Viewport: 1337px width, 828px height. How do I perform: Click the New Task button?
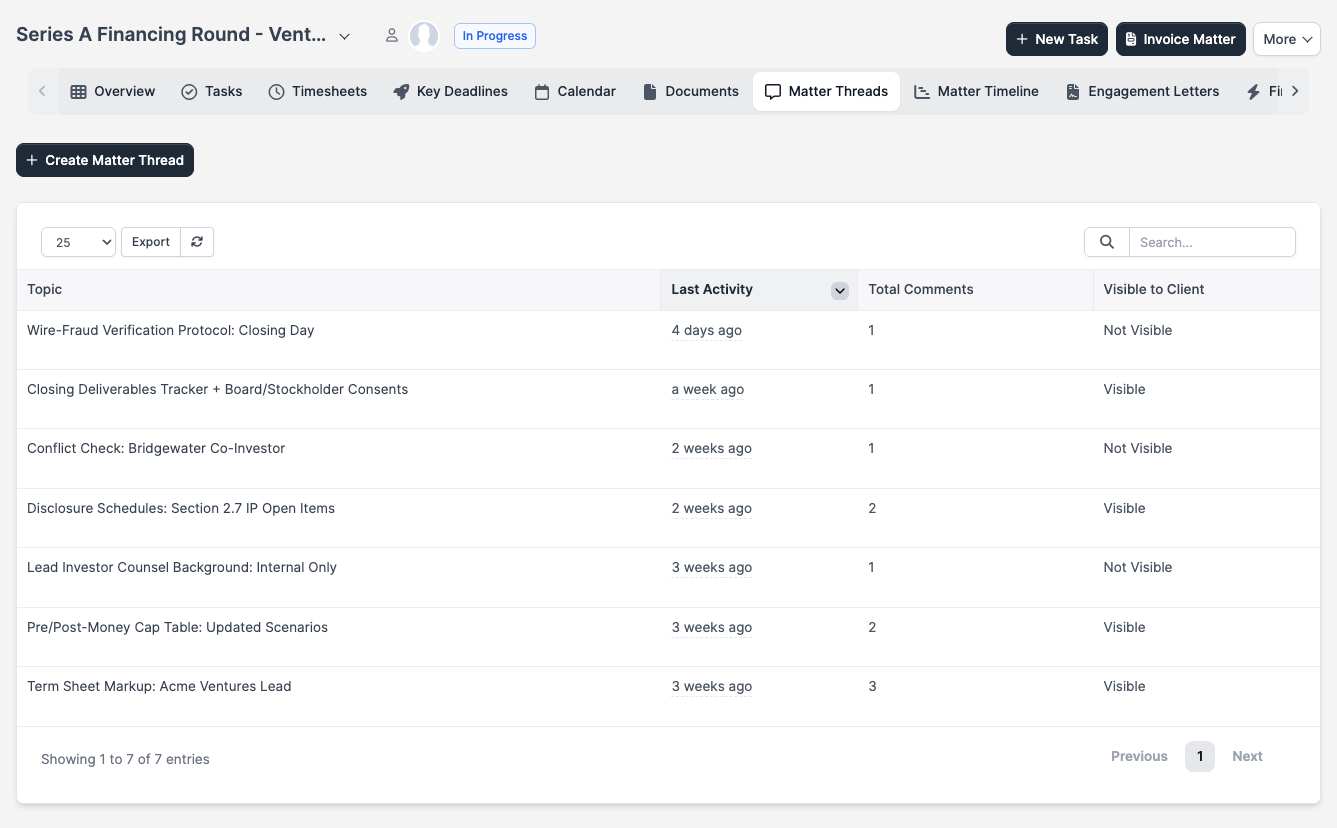(1057, 39)
